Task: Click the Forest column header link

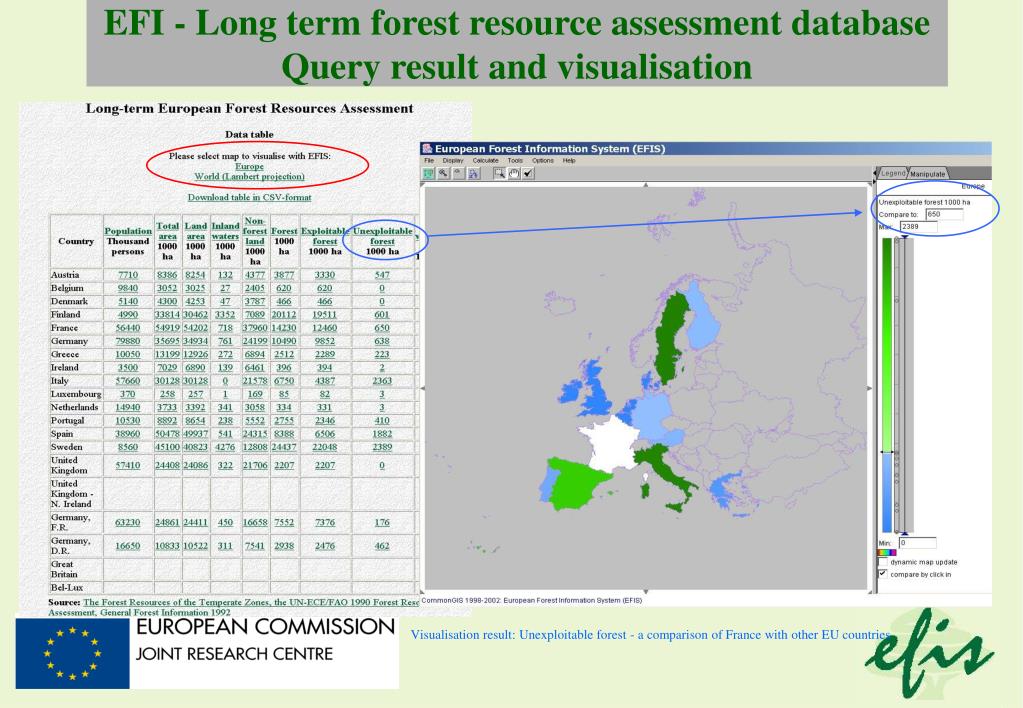Action: [x=284, y=231]
